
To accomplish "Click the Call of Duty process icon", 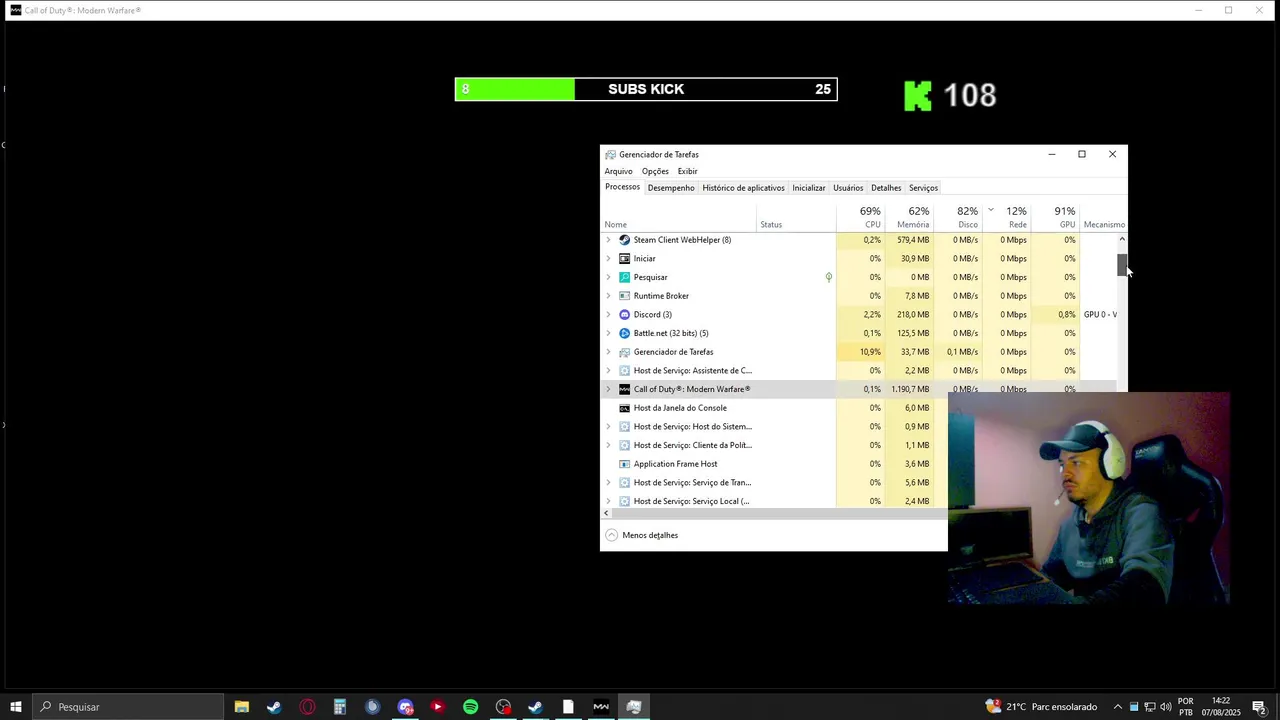I will pos(625,389).
